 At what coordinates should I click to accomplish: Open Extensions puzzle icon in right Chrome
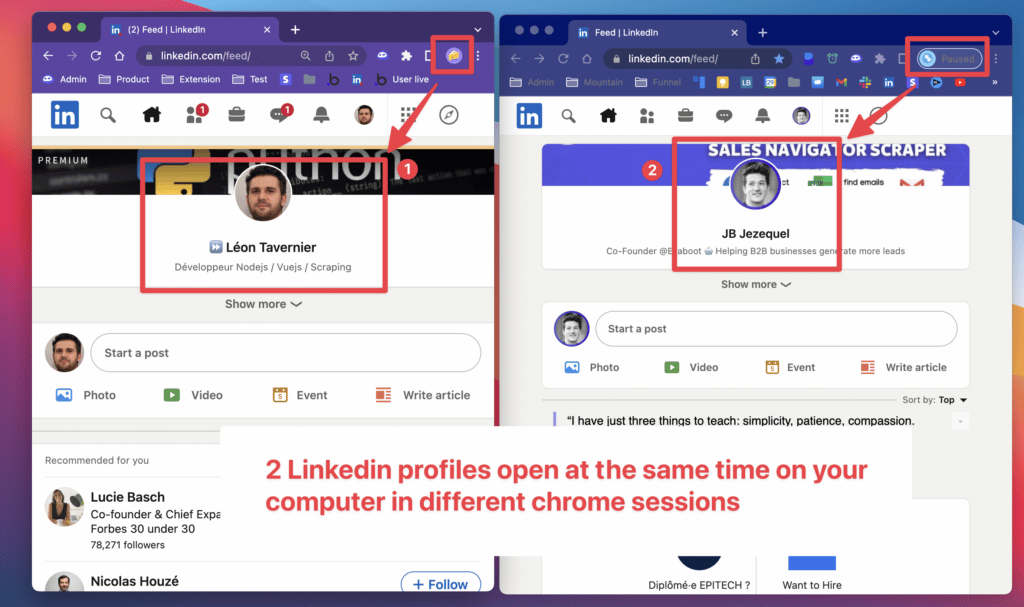tap(880, 59)
